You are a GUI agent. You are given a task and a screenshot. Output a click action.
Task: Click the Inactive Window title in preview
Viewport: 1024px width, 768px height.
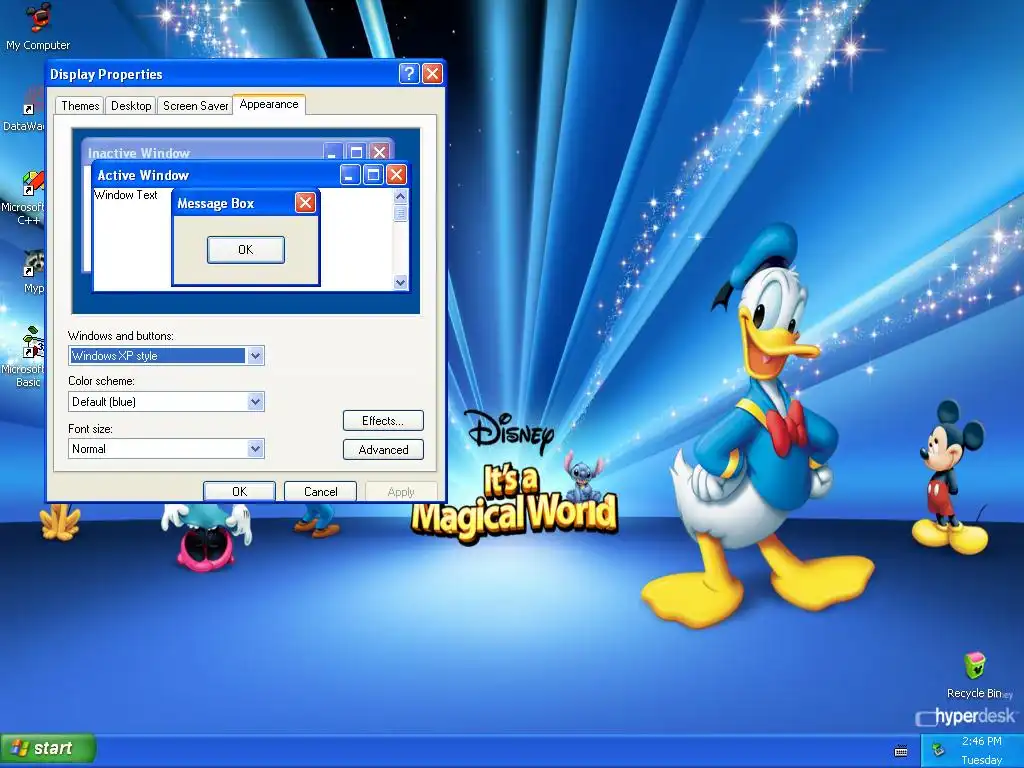[138, 153]
